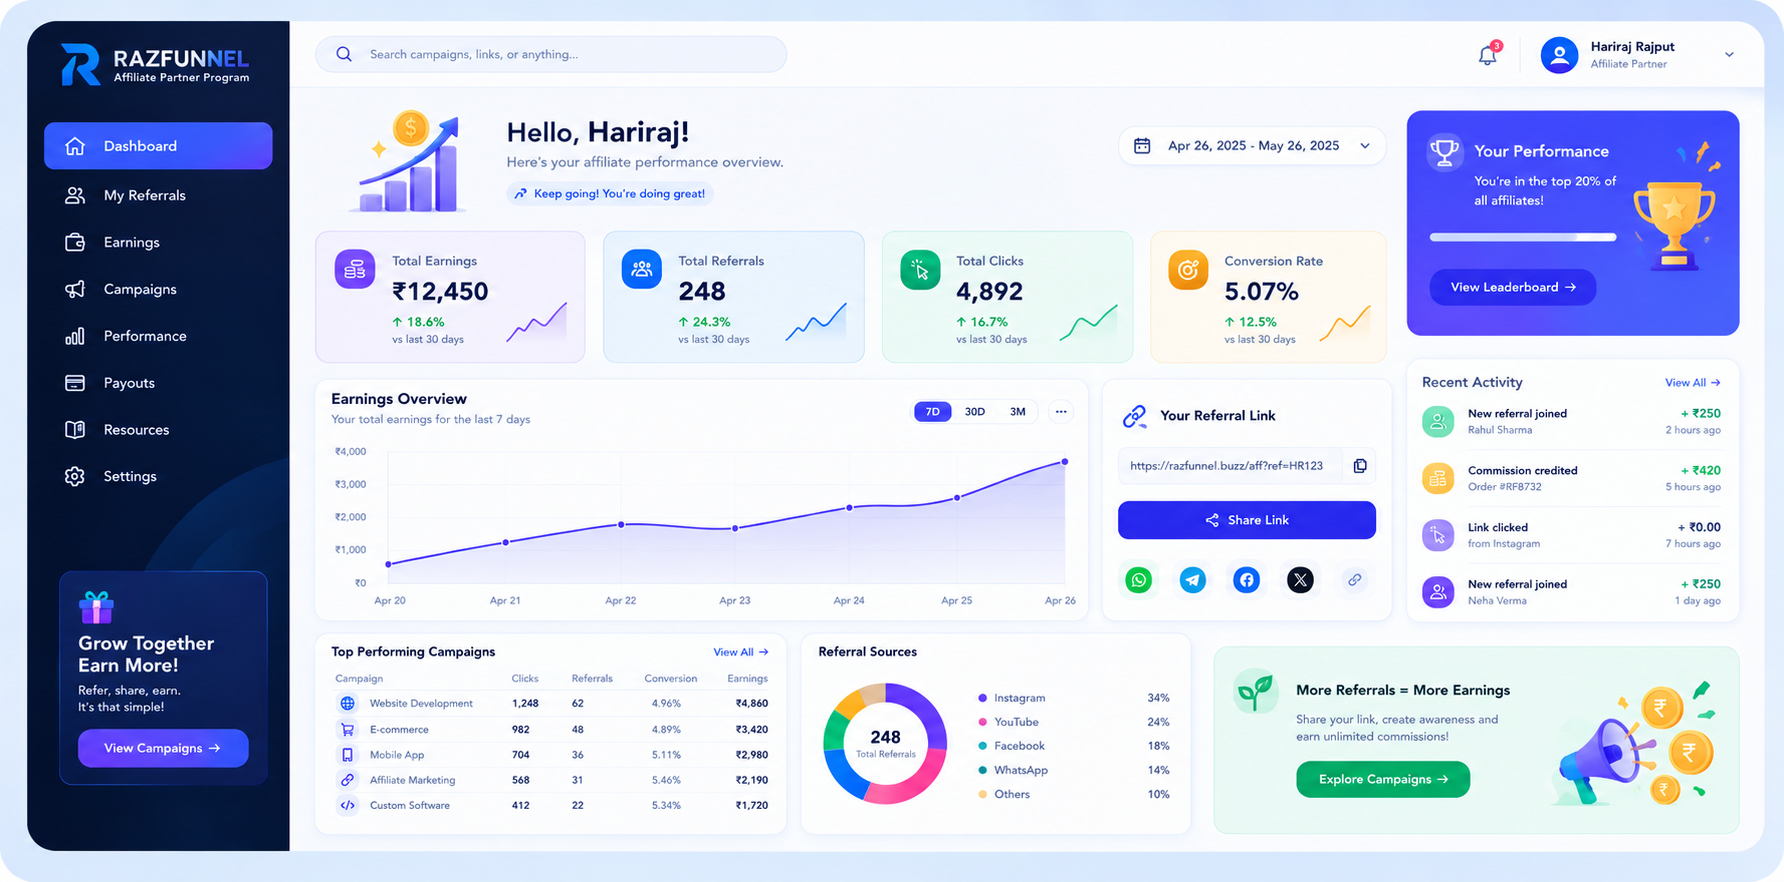1784x882 pixels.
Task: Expand the user profile chevron
Action: pyautogui.click(x=1729, y=55)
